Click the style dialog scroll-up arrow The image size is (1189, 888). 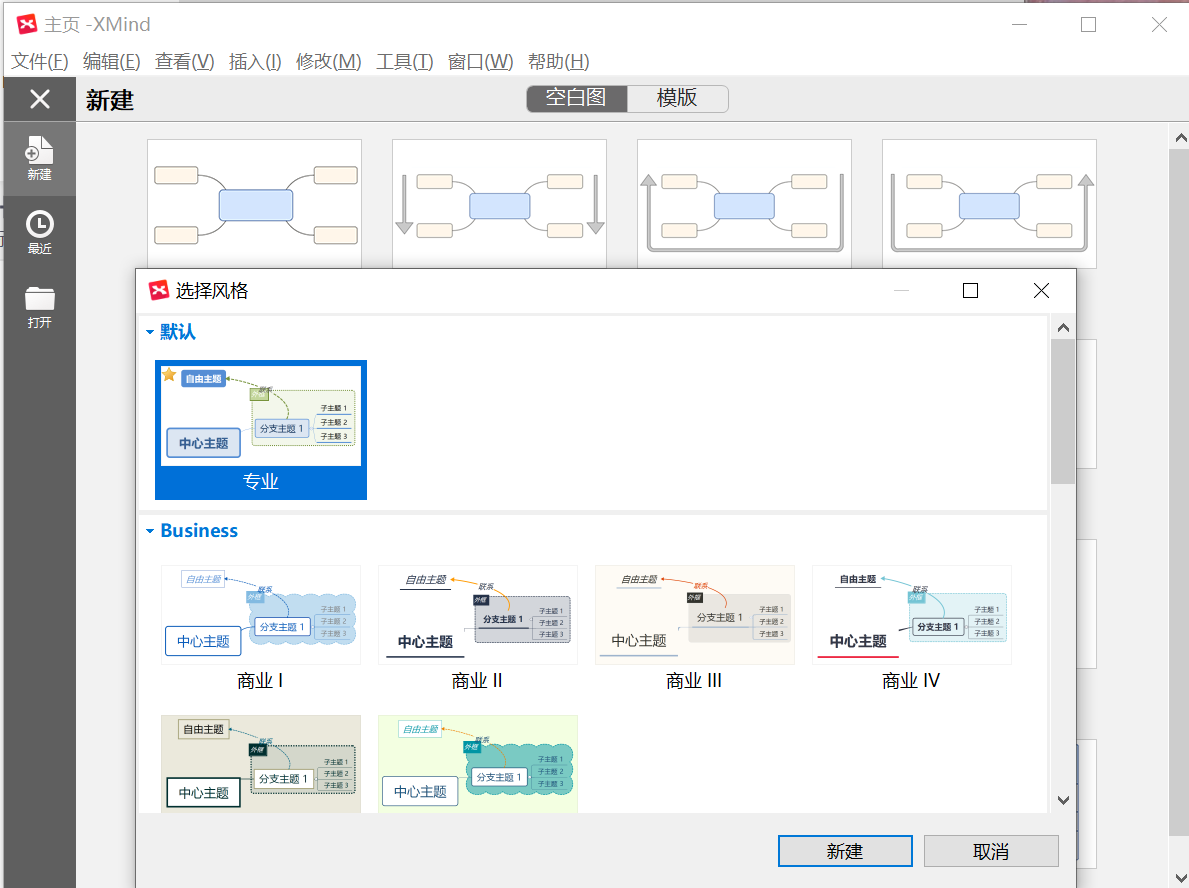(1063, 328)
